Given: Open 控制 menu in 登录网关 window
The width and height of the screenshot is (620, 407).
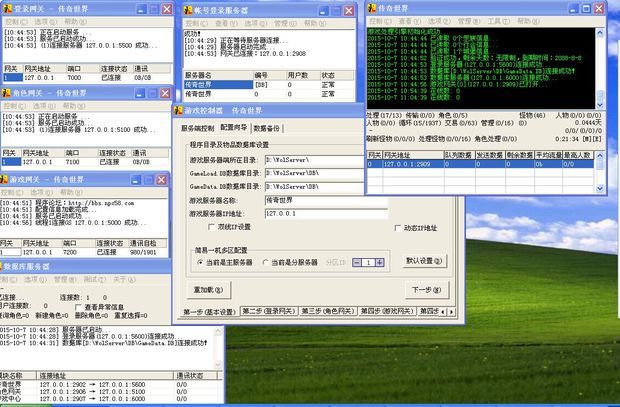Looking at the screenshot, I should (17, 22).
